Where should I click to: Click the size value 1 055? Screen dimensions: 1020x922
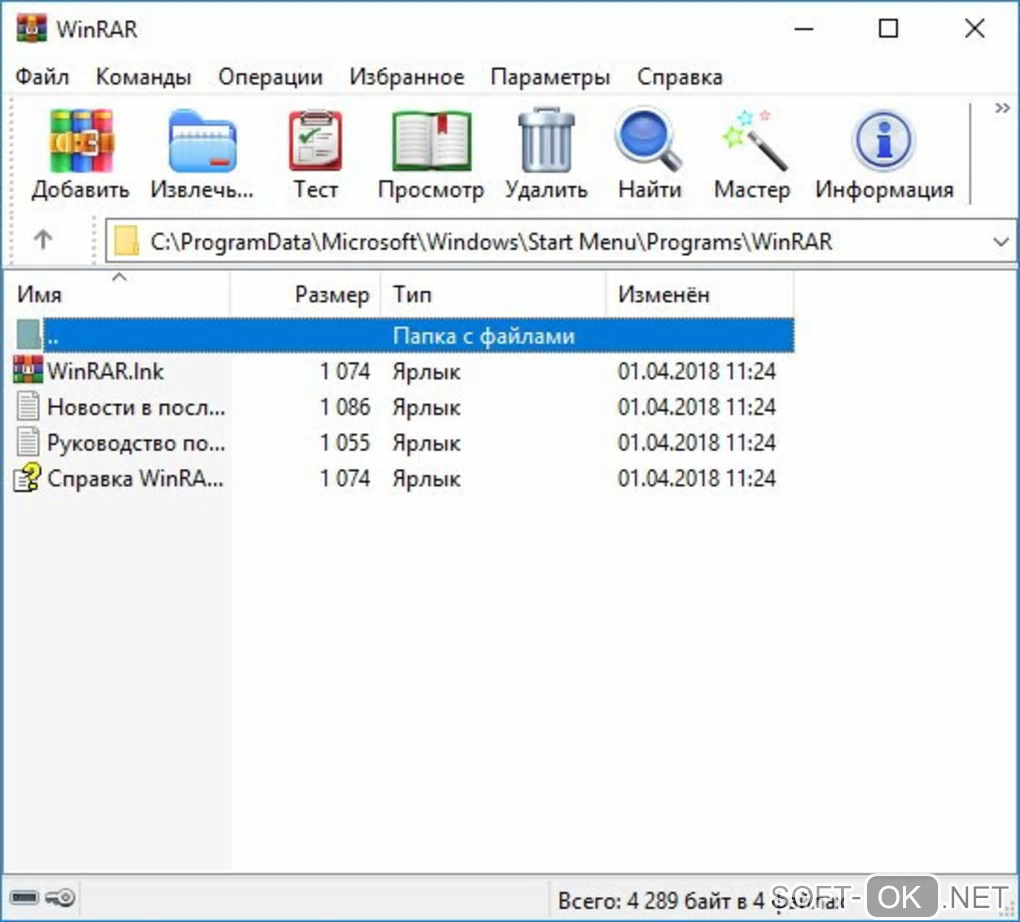[345, 443]
